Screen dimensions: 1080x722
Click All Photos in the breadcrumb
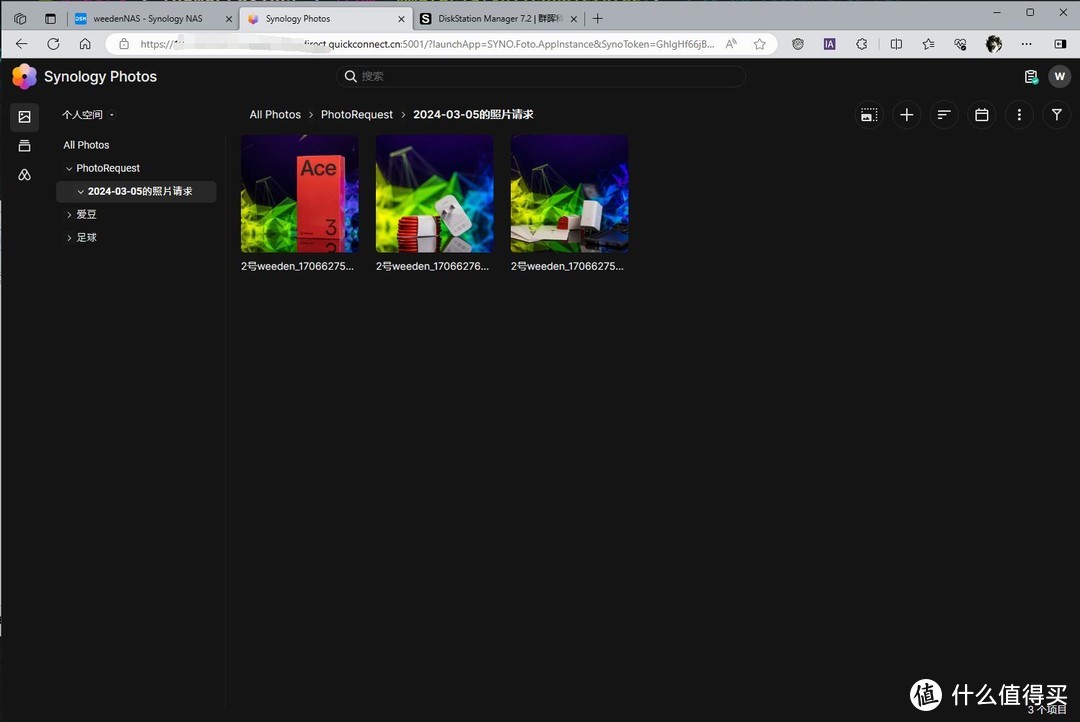[x=275, y=114]
